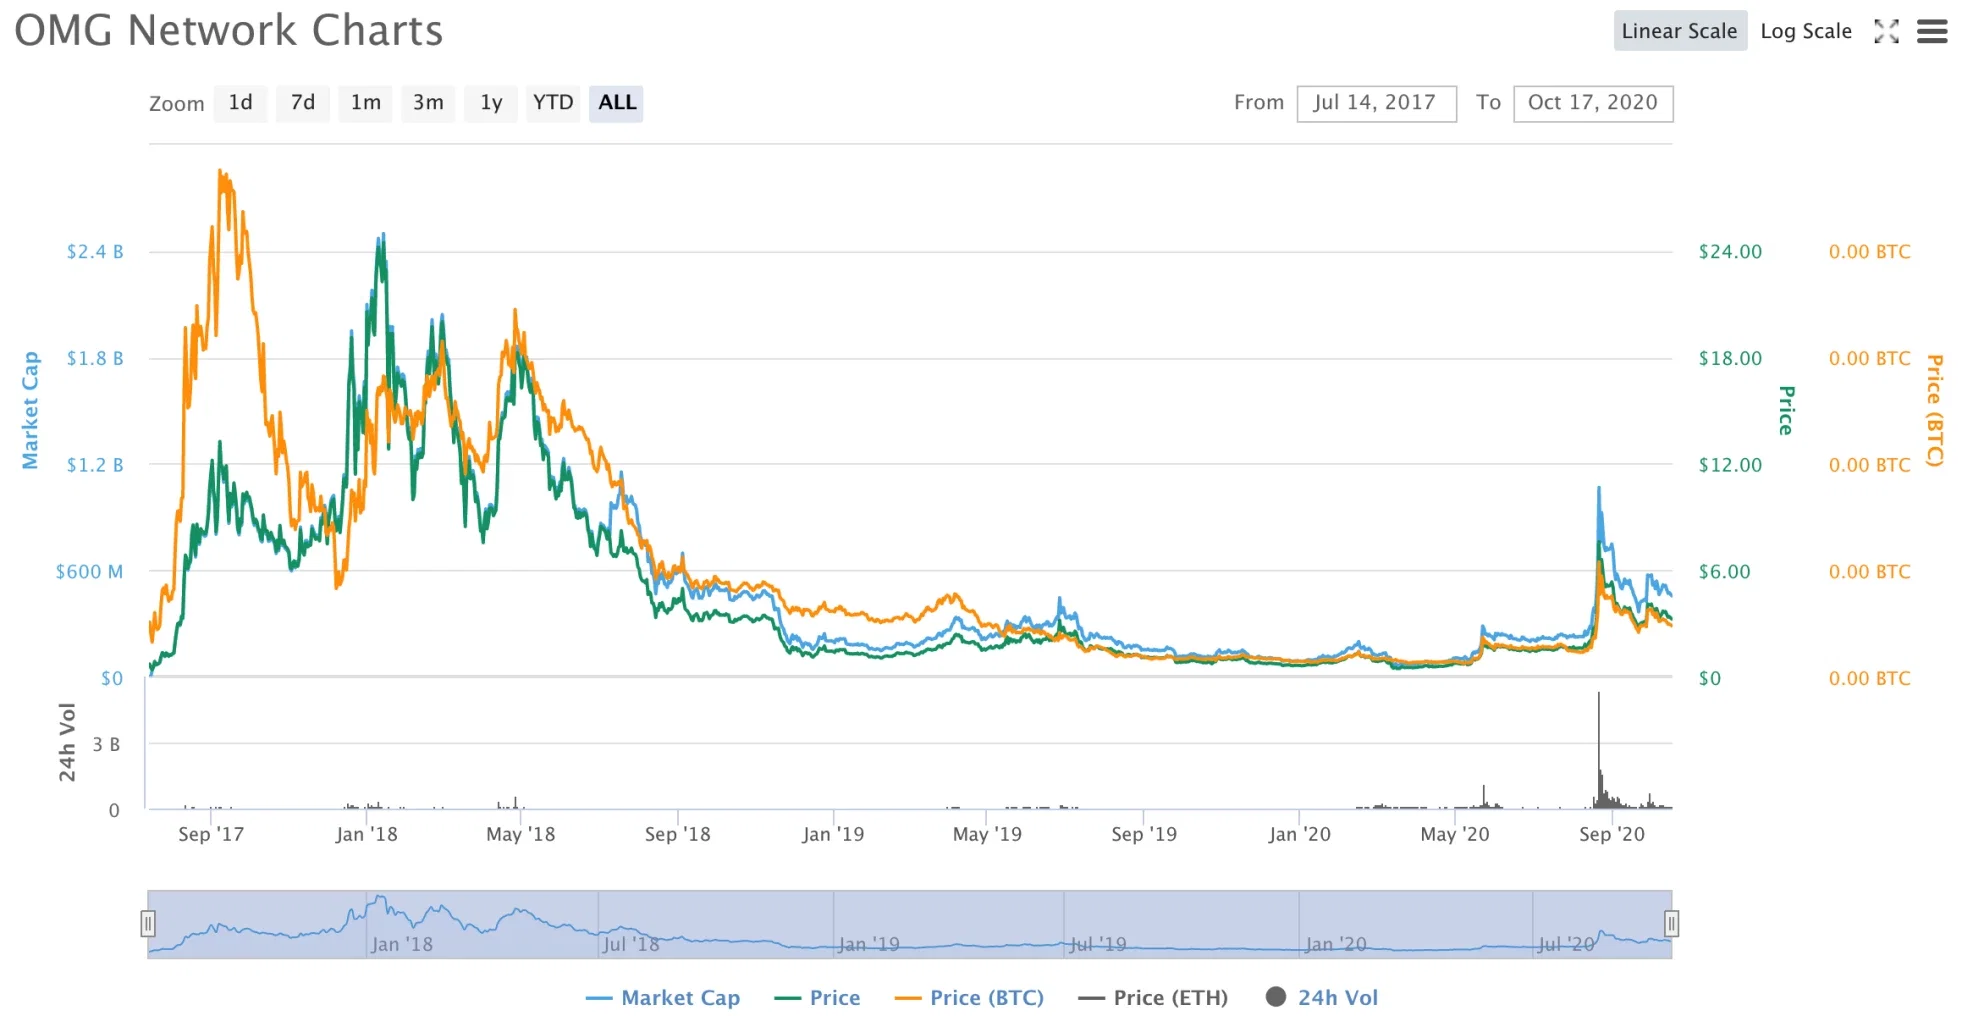Click the "Sep '17" x-axis label
The image size is (1962, 1016).
pos(211,834)
